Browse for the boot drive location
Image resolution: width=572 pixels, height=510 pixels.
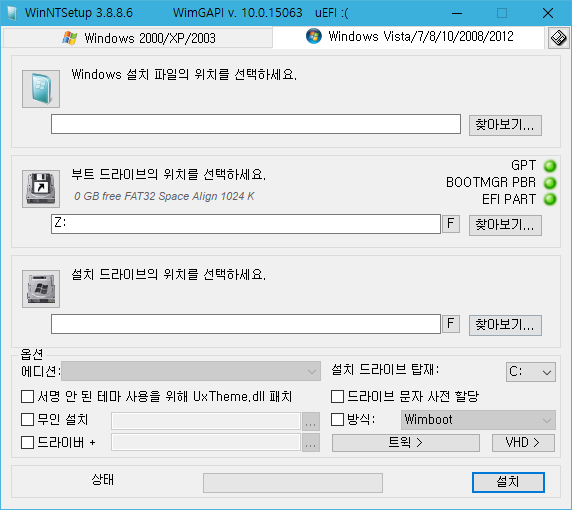tap(505, 225)
